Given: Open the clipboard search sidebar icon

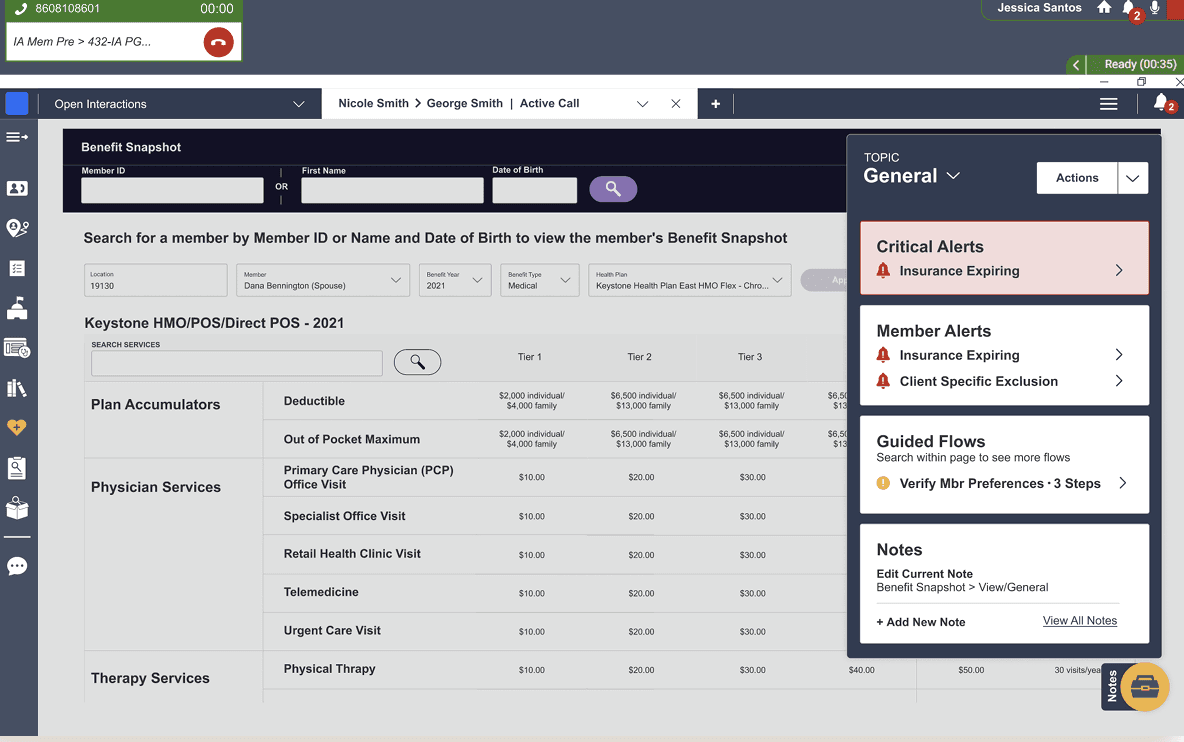Looking at the screenshot, I should tap(17, 468).
